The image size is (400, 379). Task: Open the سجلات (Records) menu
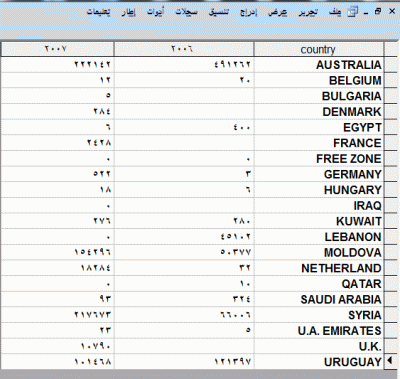point(186,12)
